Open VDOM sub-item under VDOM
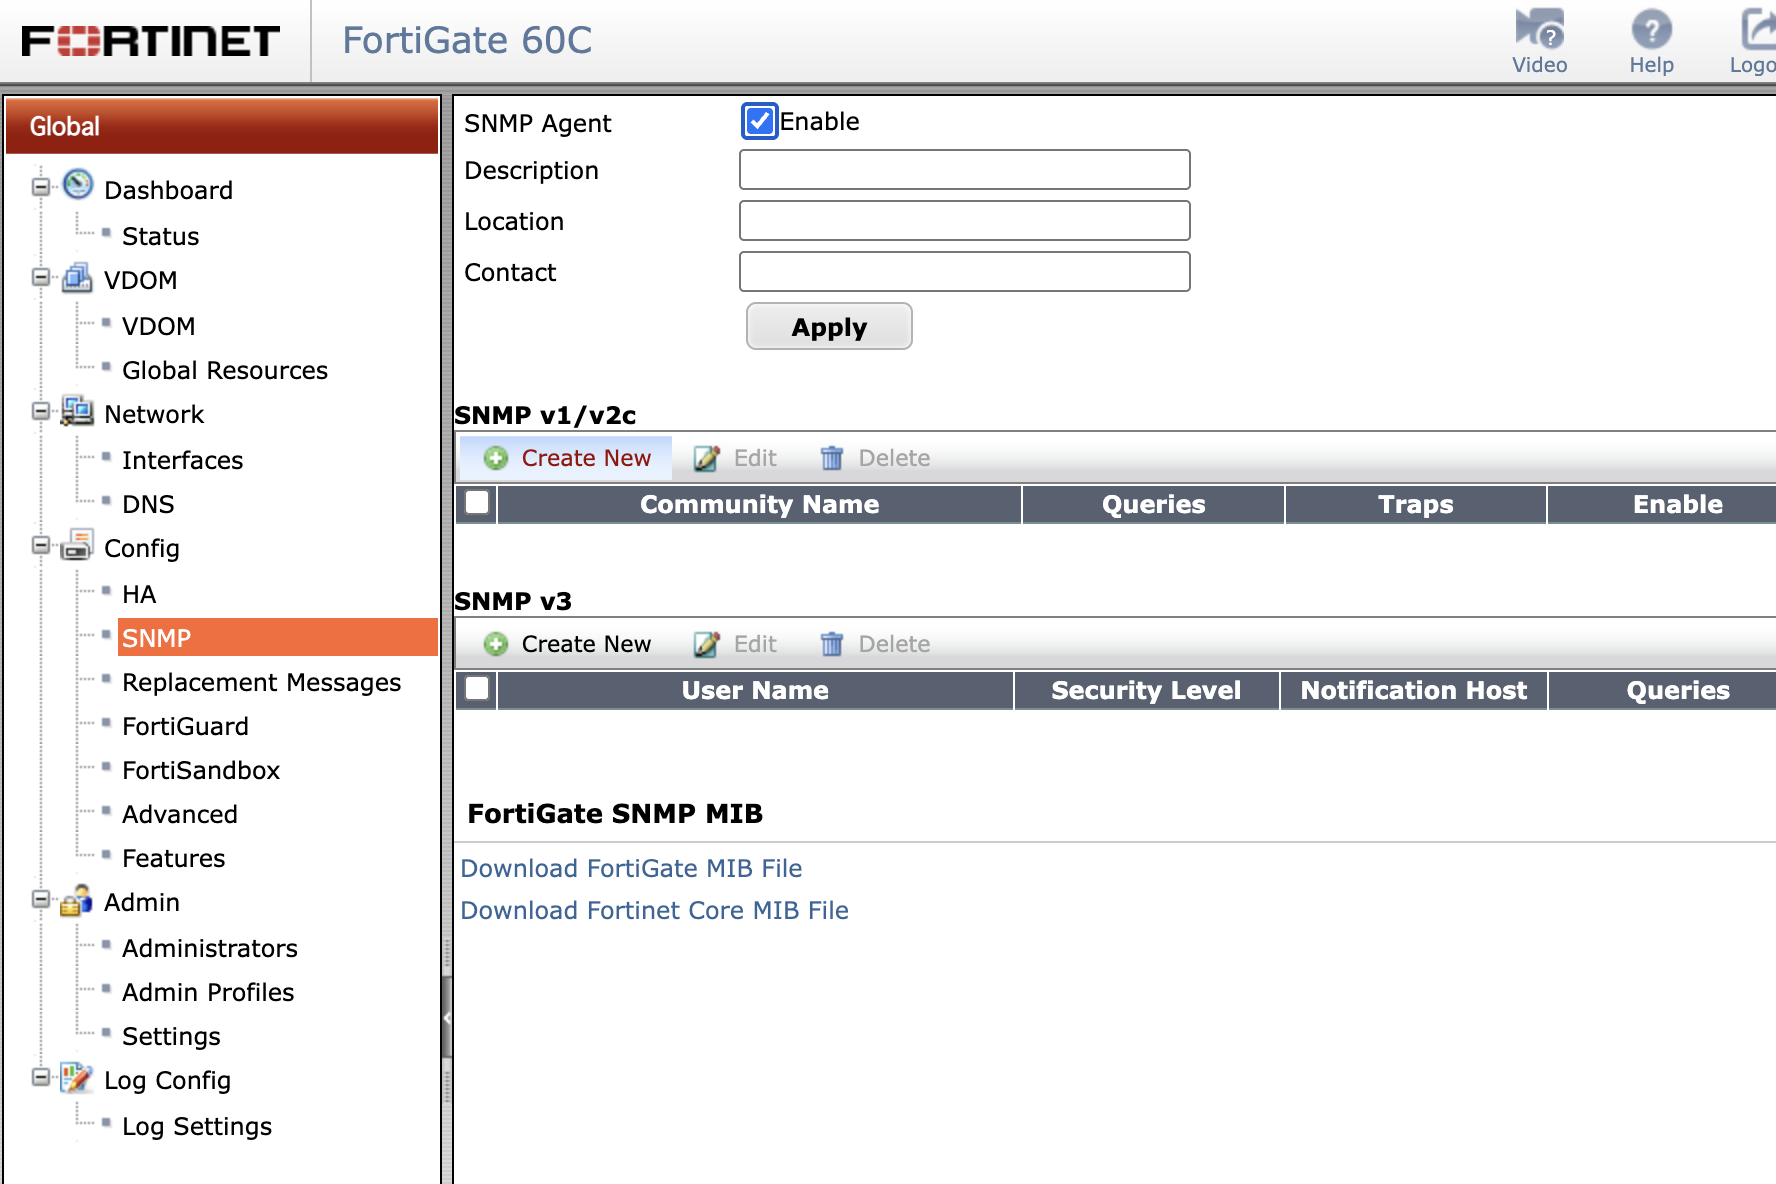 pos(158,326)
